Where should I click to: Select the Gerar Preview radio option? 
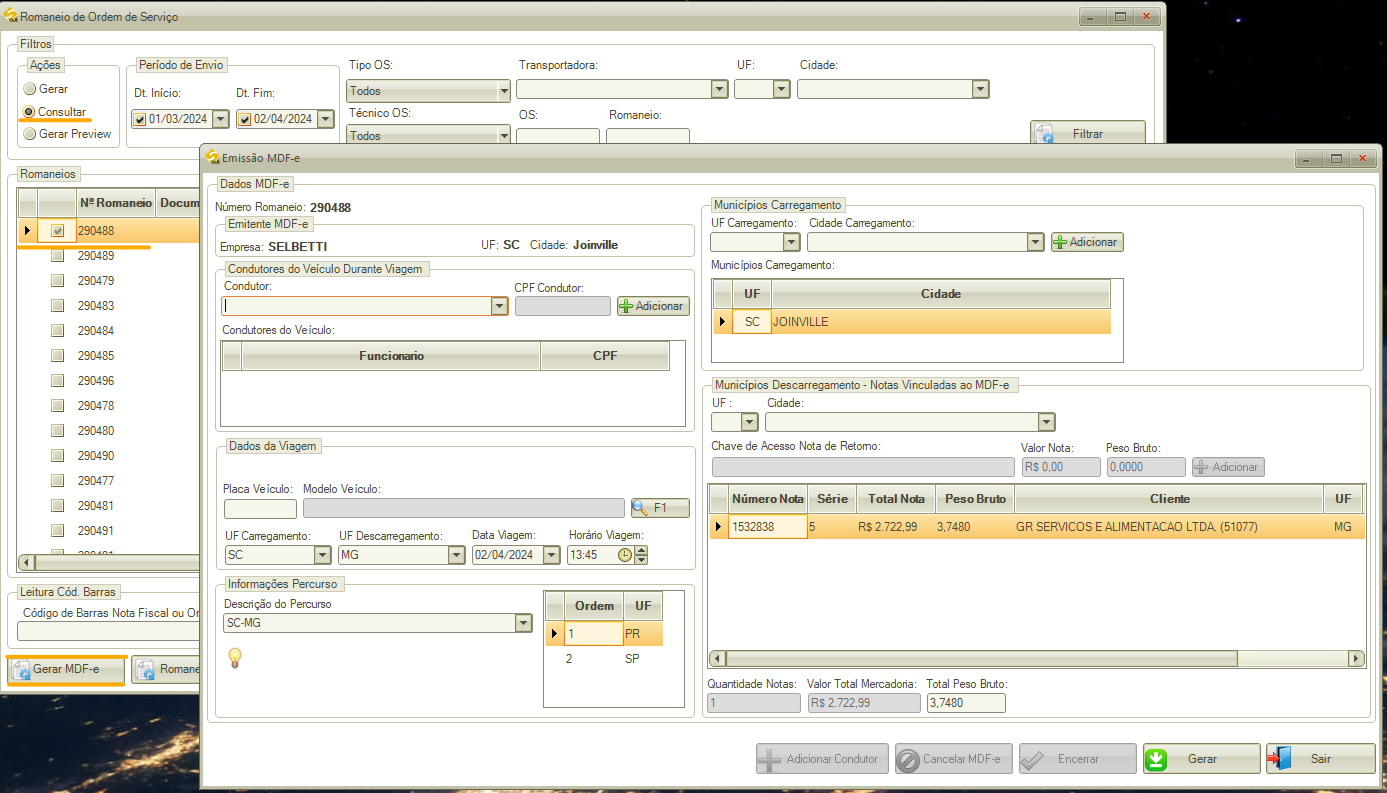click(29, 134)
